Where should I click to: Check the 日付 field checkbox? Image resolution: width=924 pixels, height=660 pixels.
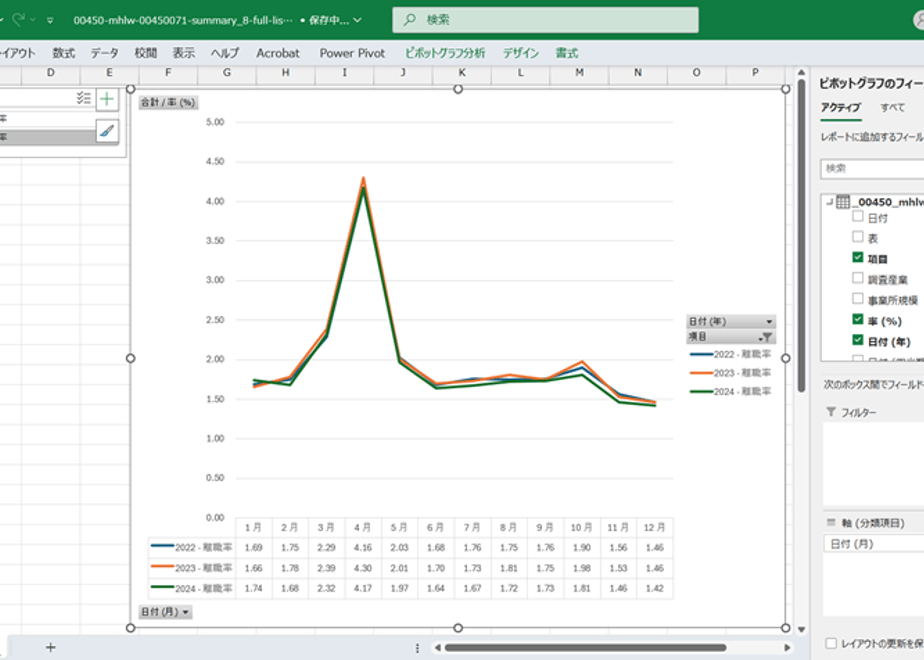click(x=858, y=217)
